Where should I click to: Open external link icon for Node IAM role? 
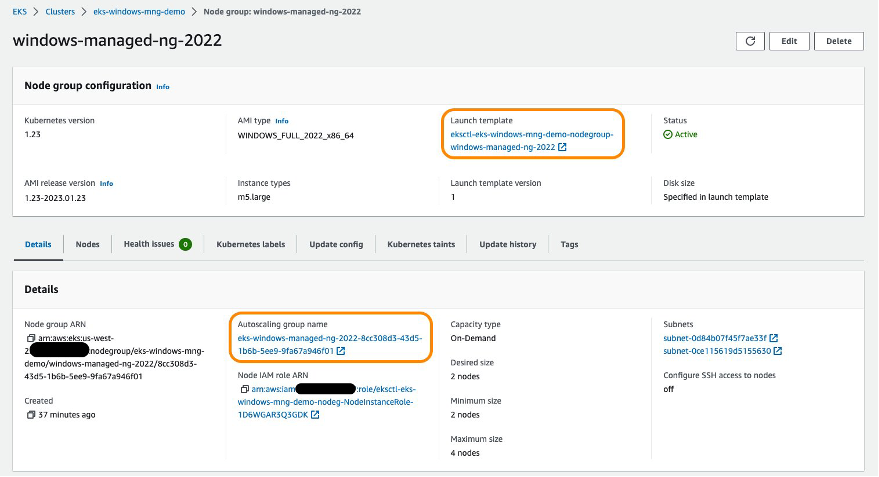315,415
